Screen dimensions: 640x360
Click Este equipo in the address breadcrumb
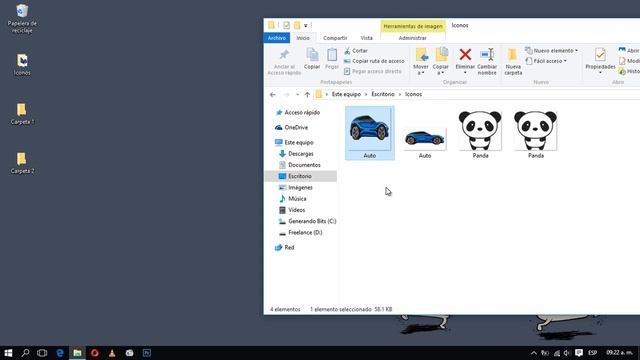tap(346, 94)
